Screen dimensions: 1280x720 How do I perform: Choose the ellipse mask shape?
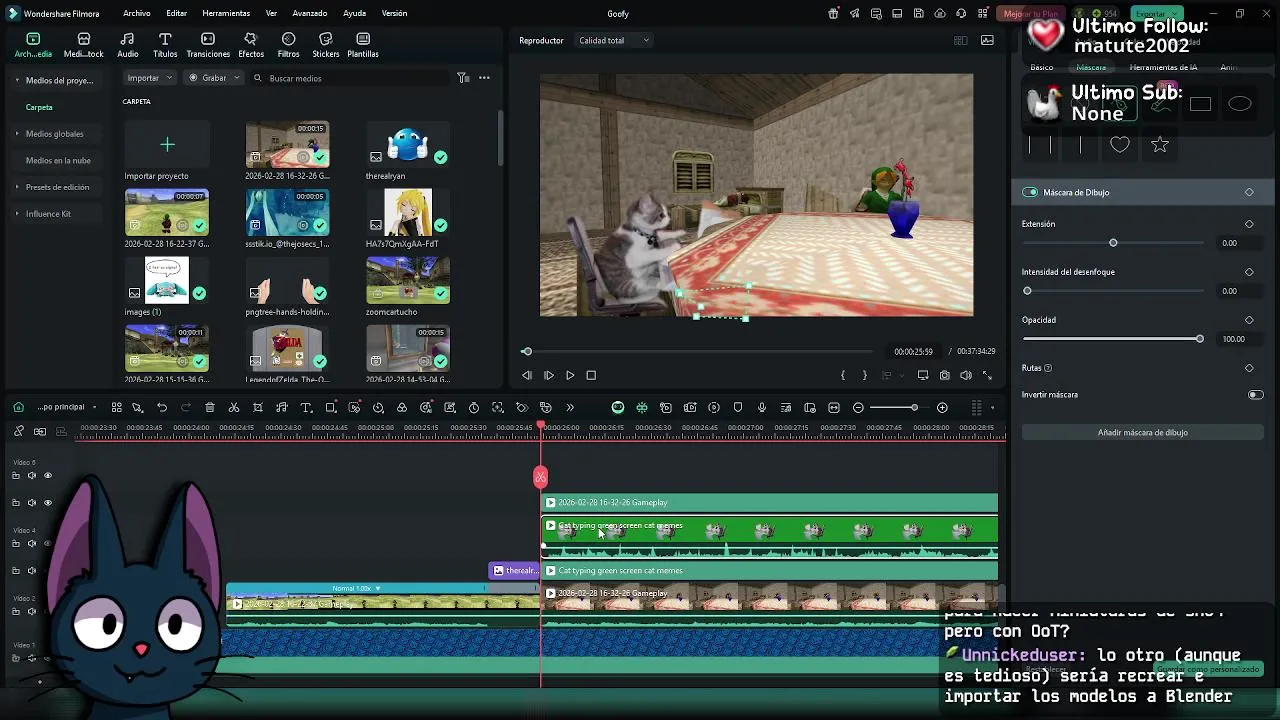coord(1240,104)
